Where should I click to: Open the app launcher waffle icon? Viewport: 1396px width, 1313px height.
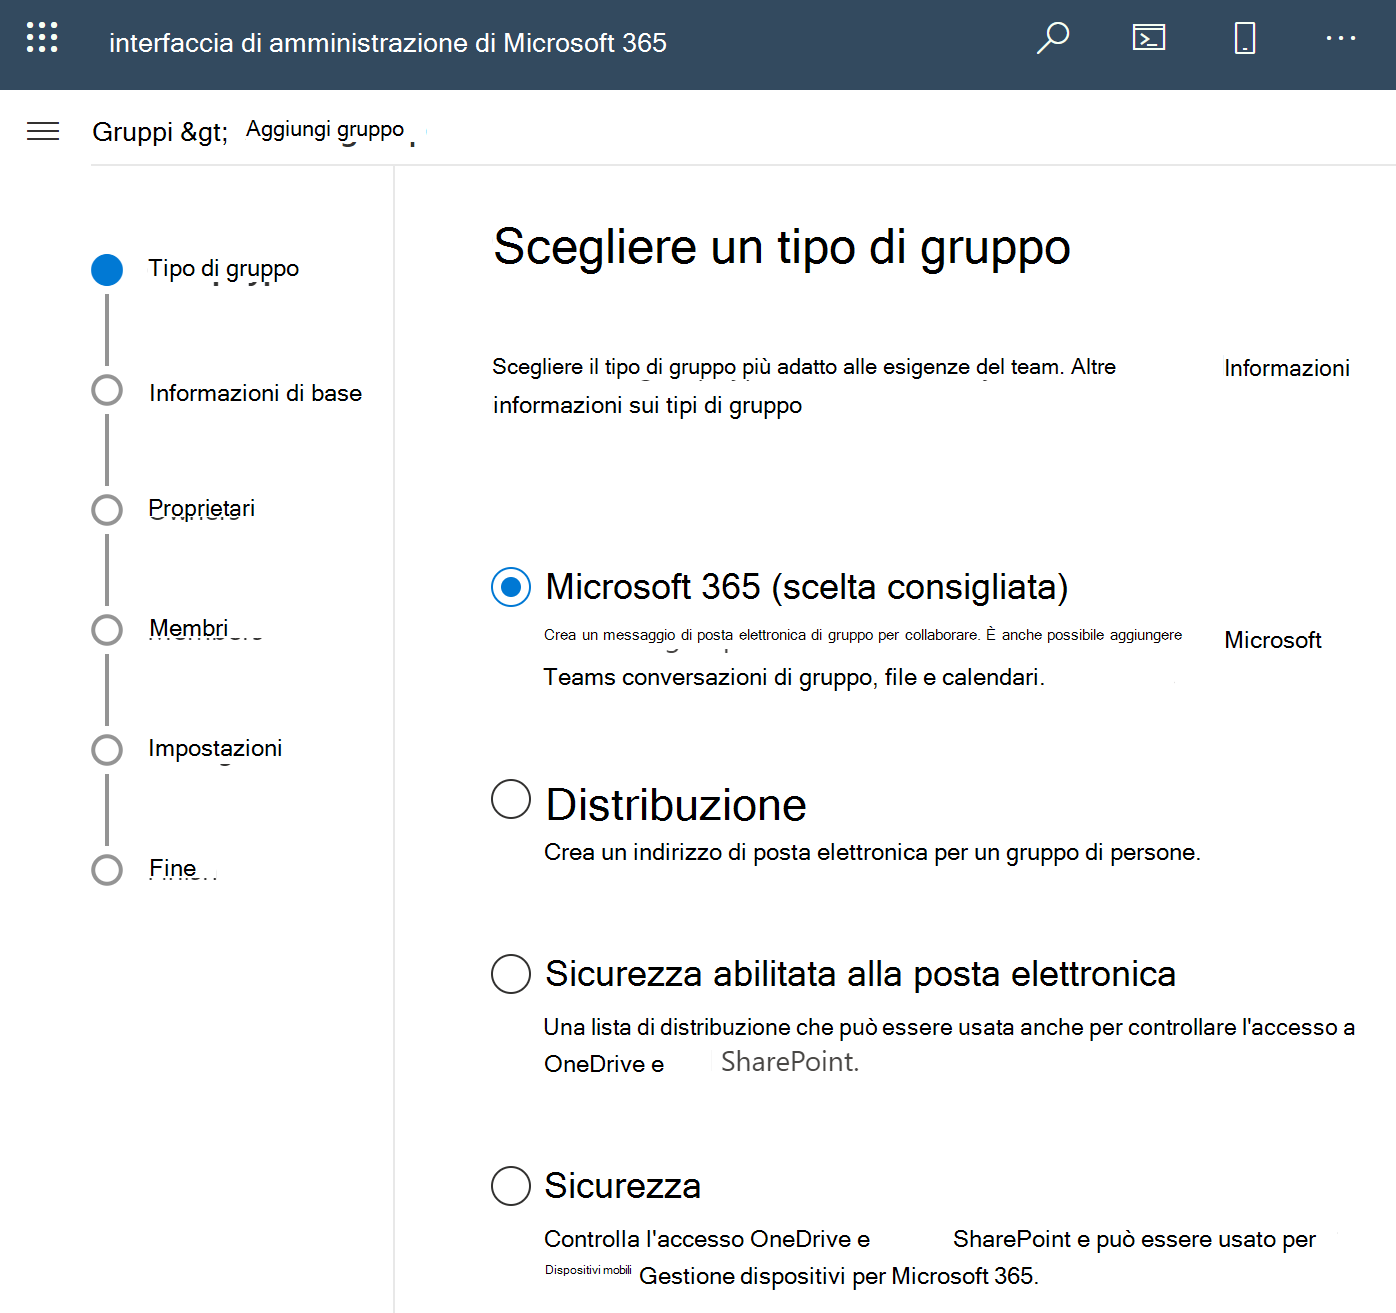(x=42, y=38)
